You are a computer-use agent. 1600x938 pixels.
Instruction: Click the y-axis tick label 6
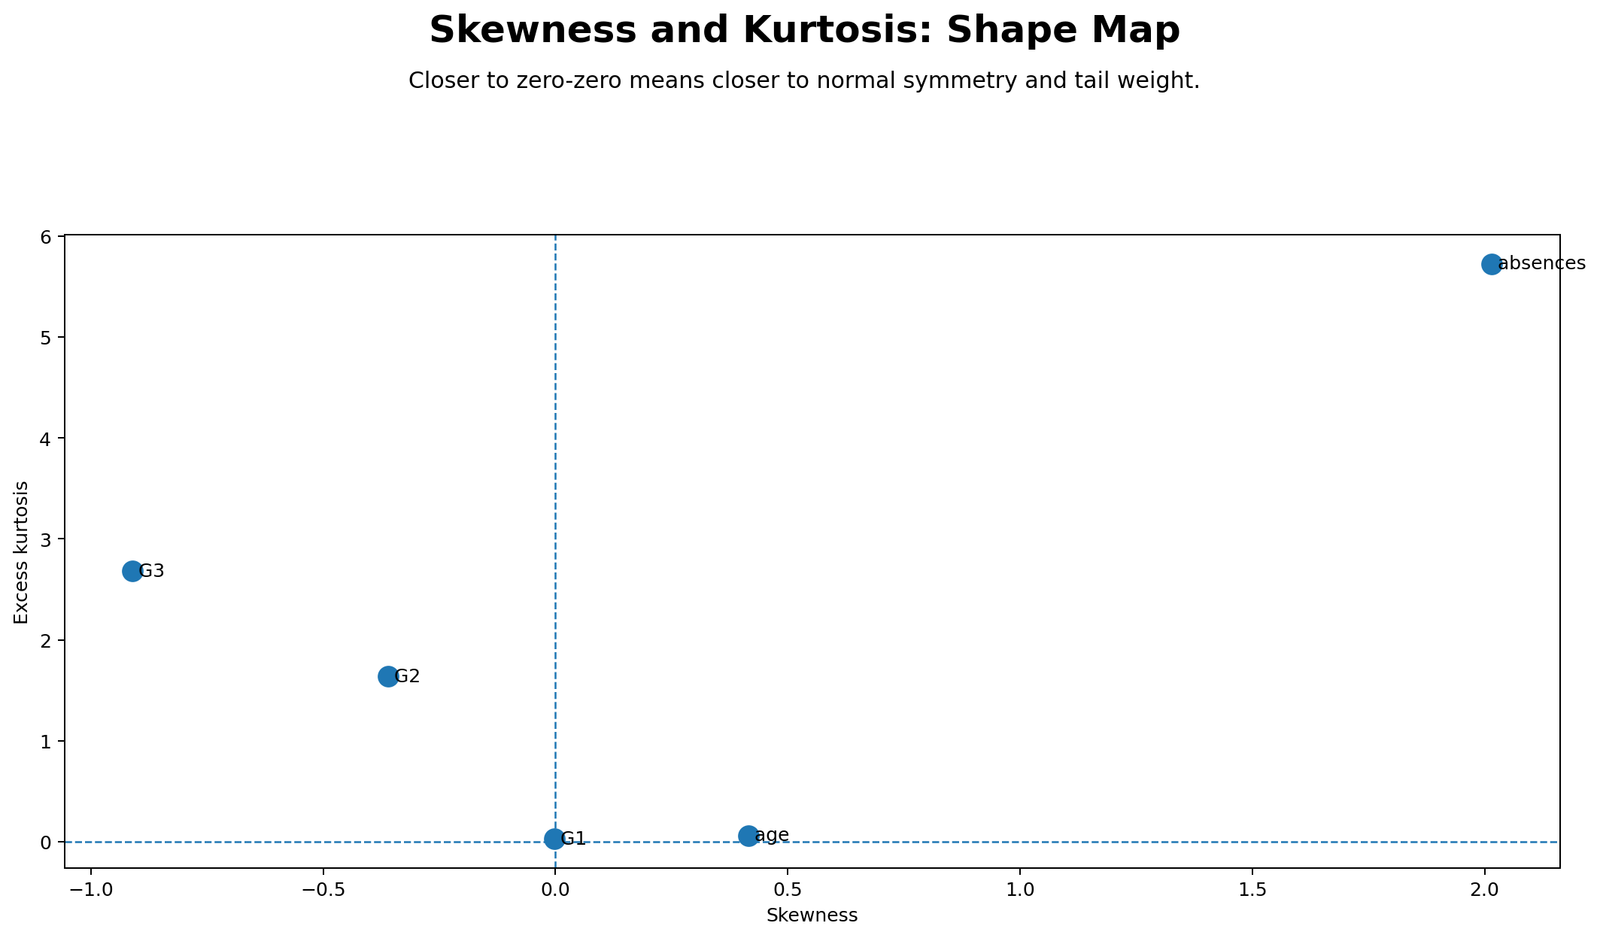tap(46, 237)
